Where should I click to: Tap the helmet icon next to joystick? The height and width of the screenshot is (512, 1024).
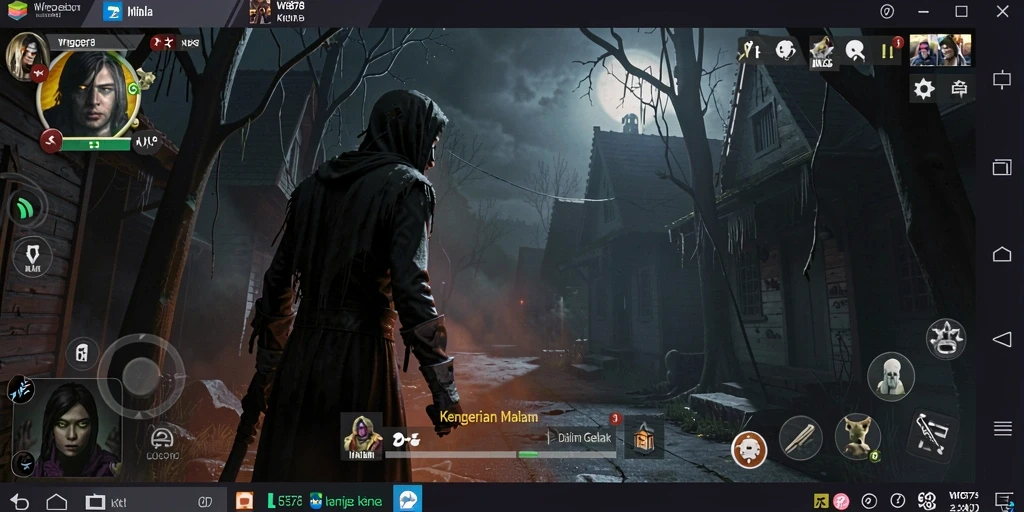coord(161,440)
